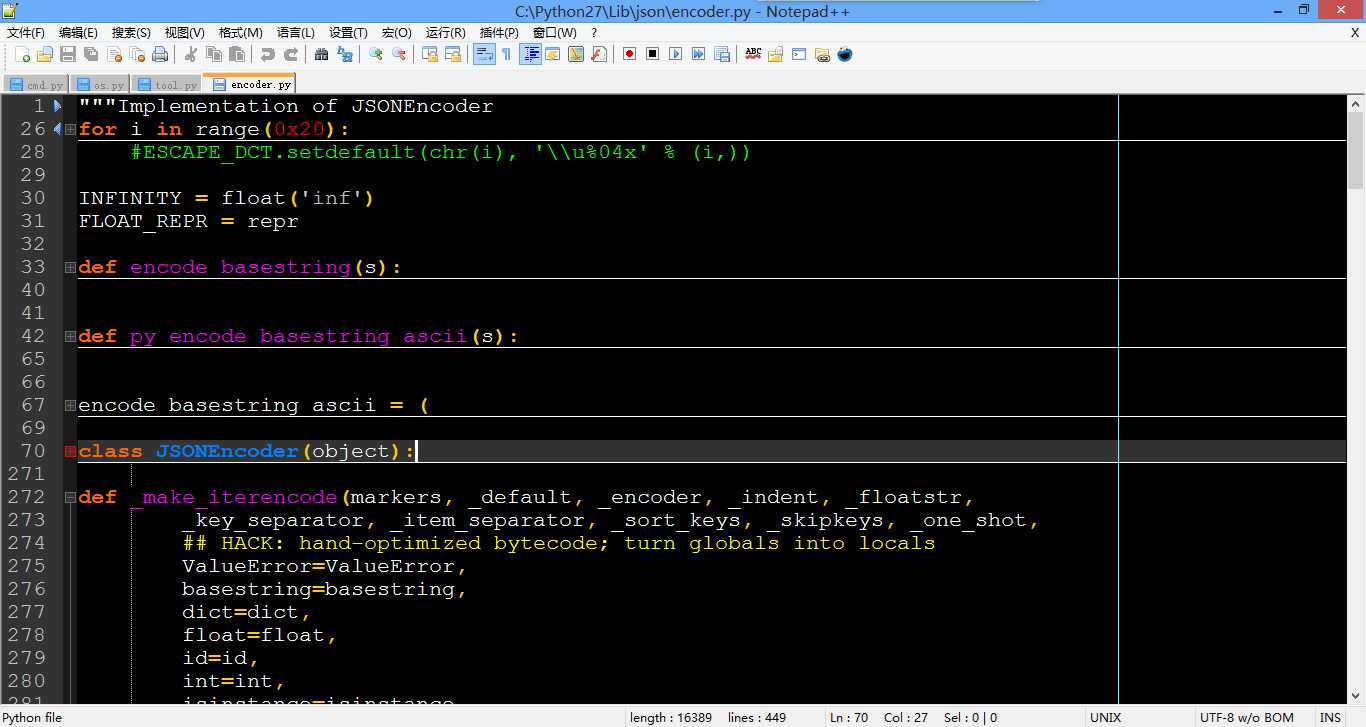Toggle synchronized vertical scrolling
This screenshot has height=727, width=1366.
tap(429, 54)
